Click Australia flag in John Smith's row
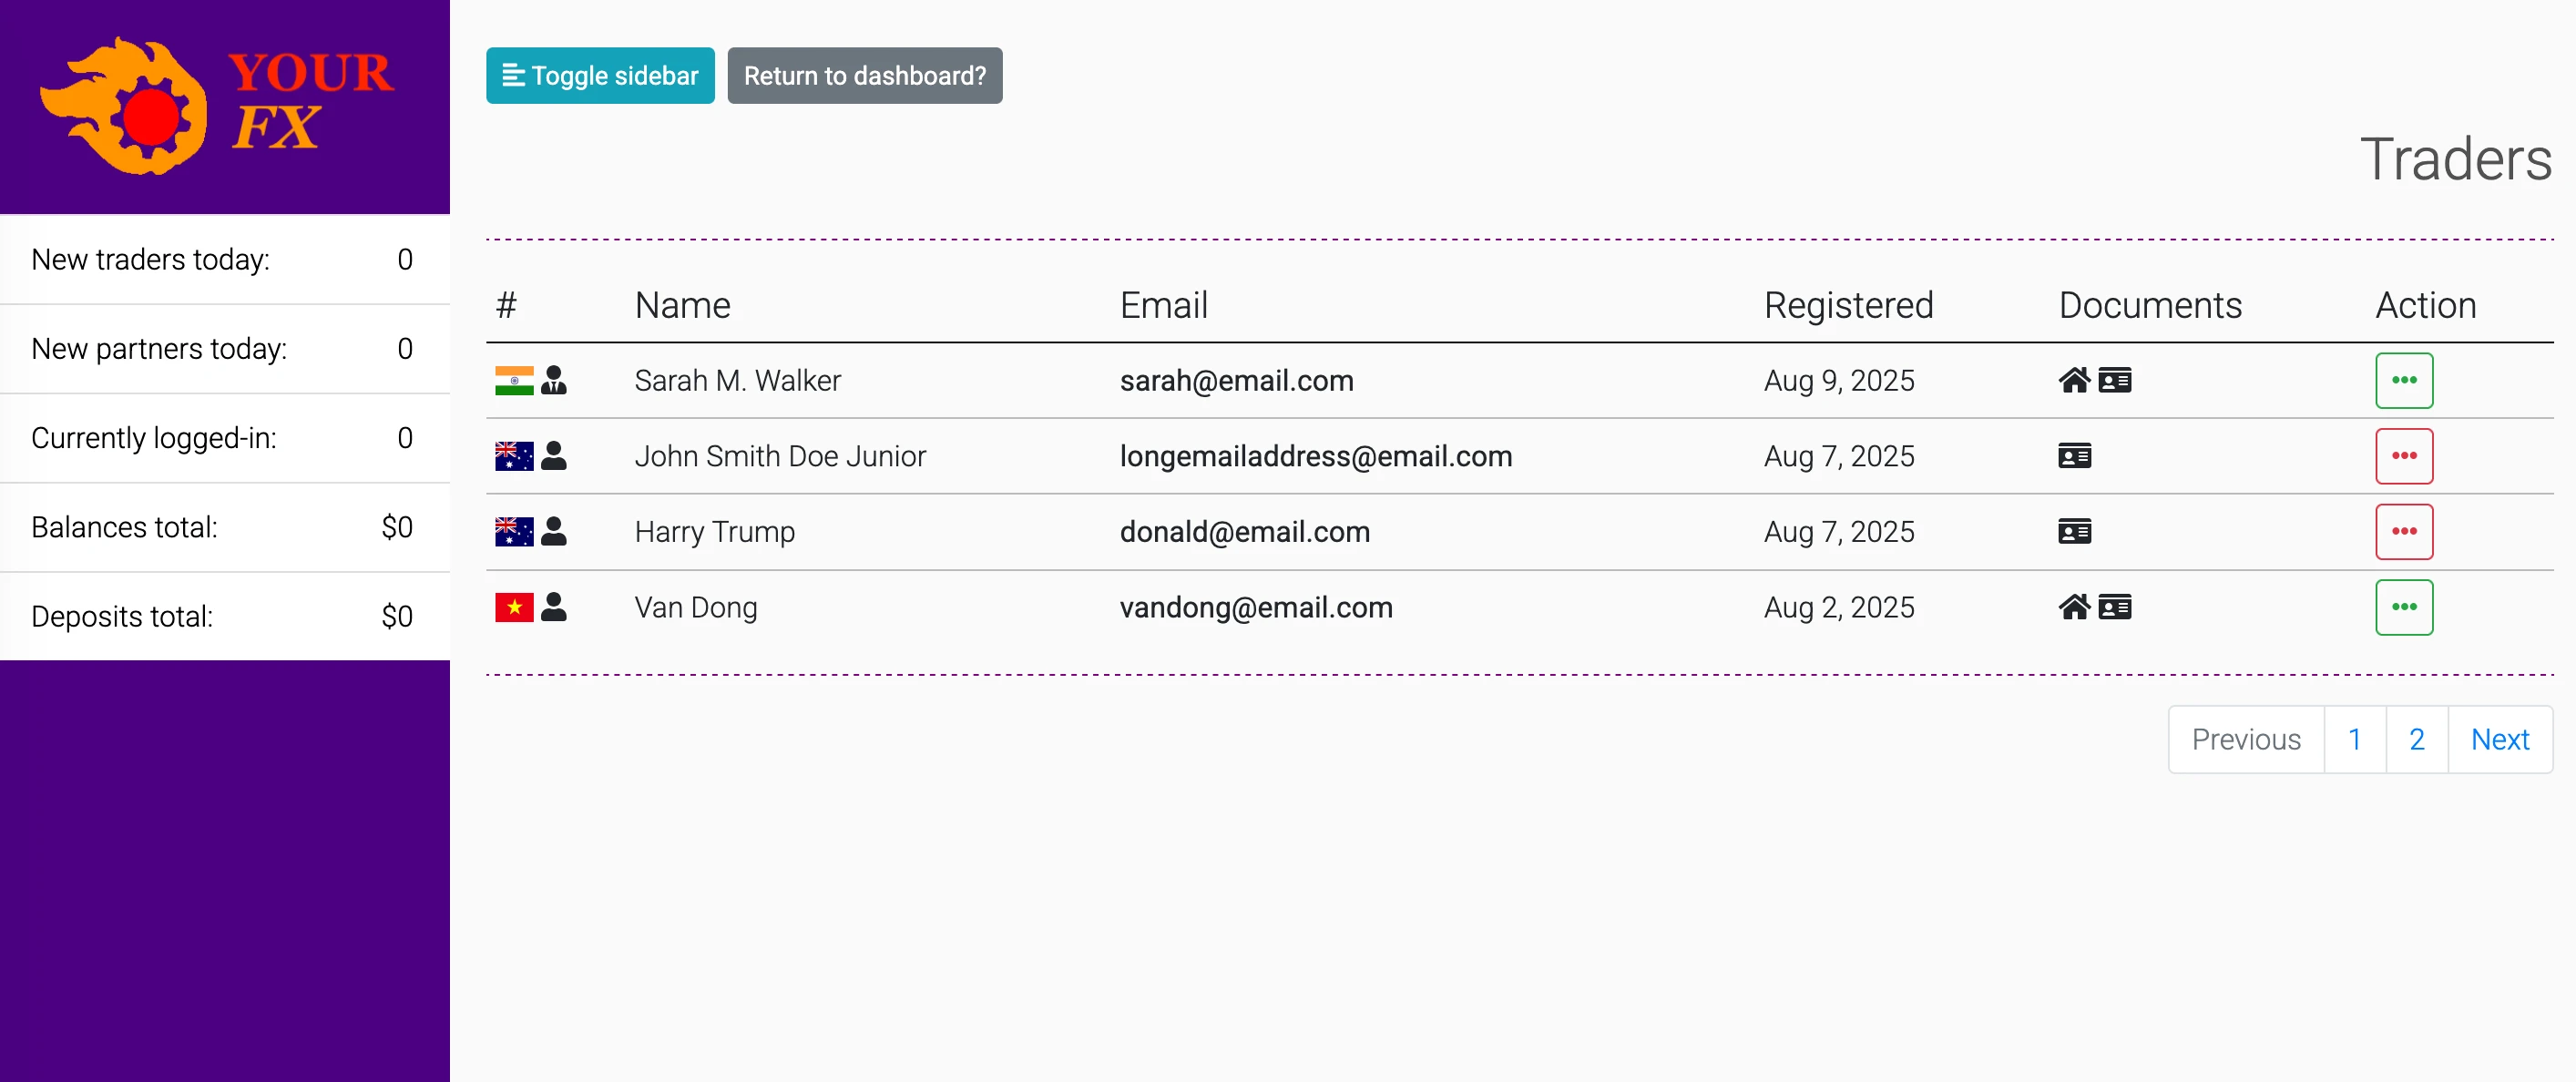Viewport: 2576px width, 1082px height. (514, 457)
